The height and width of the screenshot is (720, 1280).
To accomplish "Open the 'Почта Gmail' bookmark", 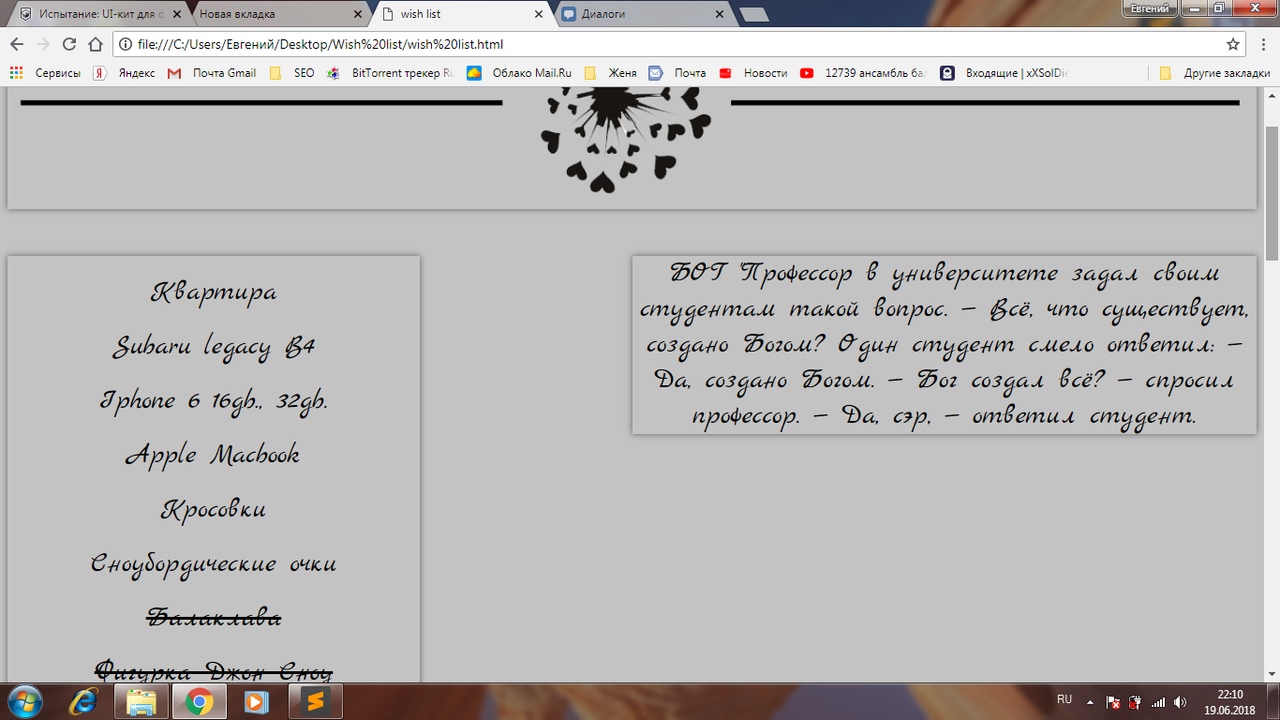I will [x=212, y=73].
